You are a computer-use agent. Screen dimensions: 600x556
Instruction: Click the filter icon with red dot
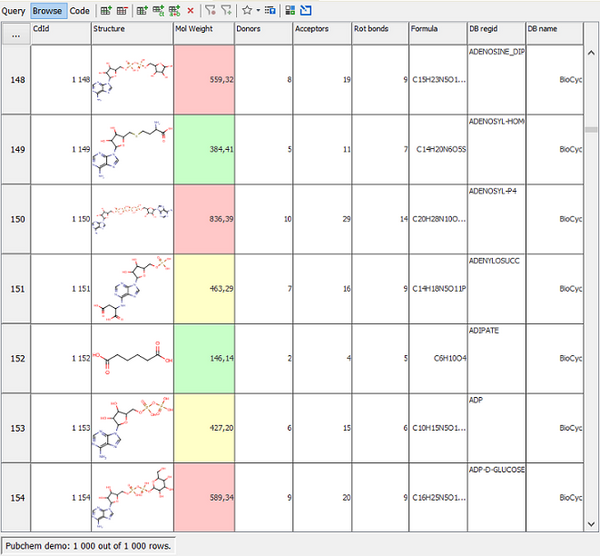click(209, 10)
